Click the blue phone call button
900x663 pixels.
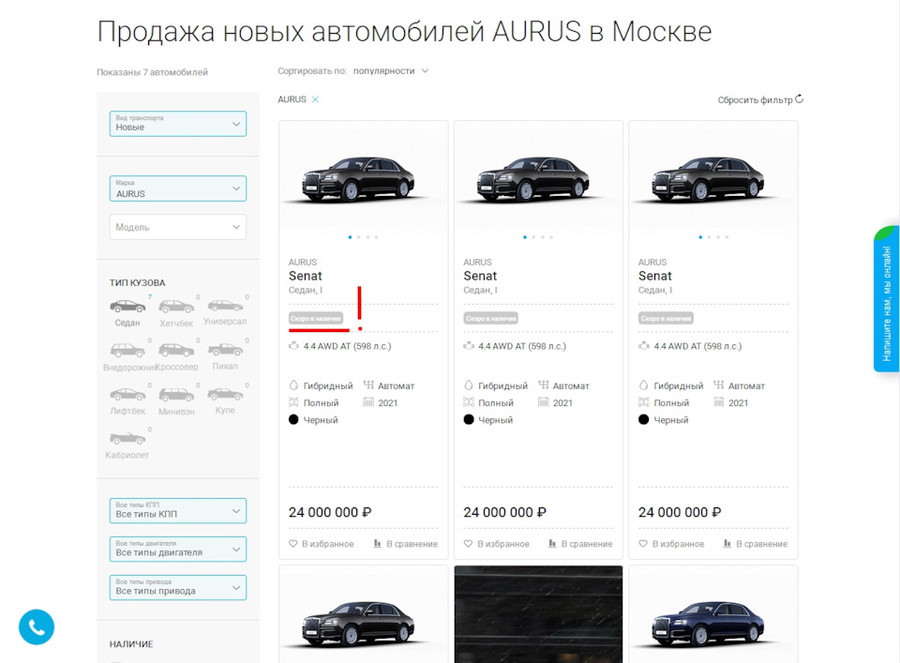click(36, 627)
